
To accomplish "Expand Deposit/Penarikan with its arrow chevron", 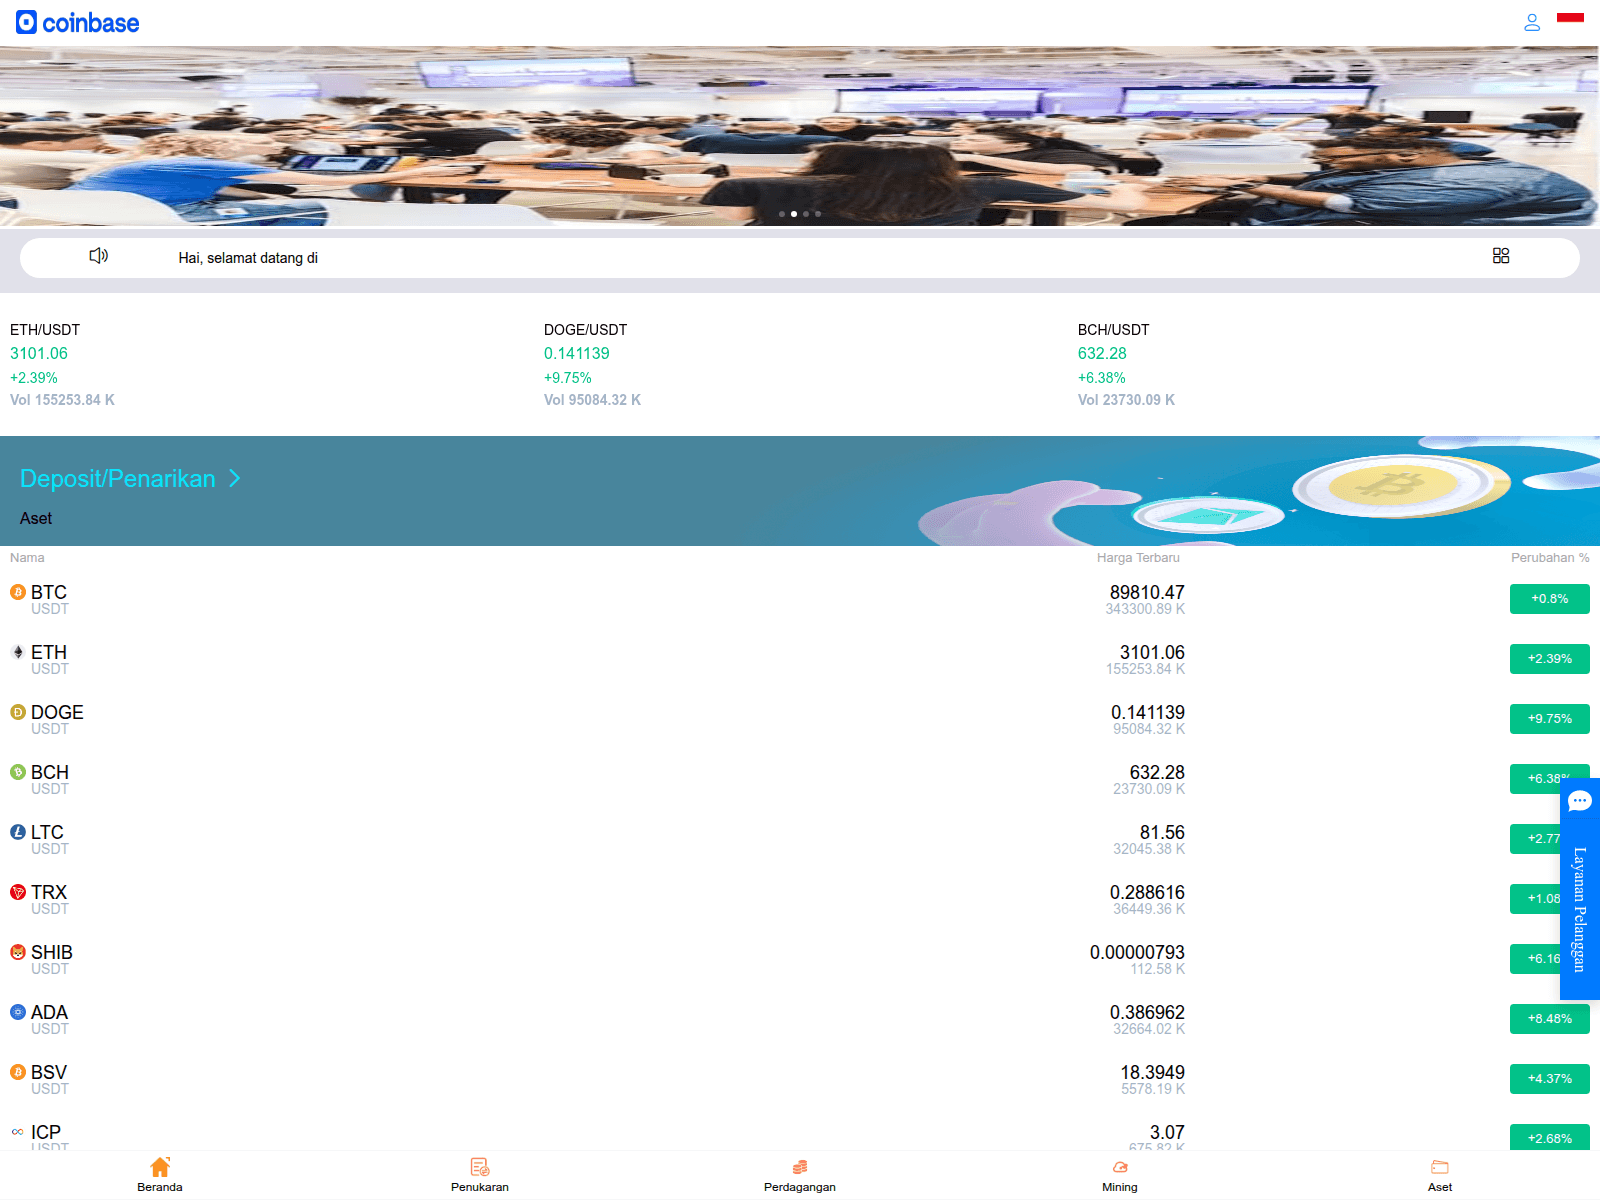I will (x=236, y=479).
